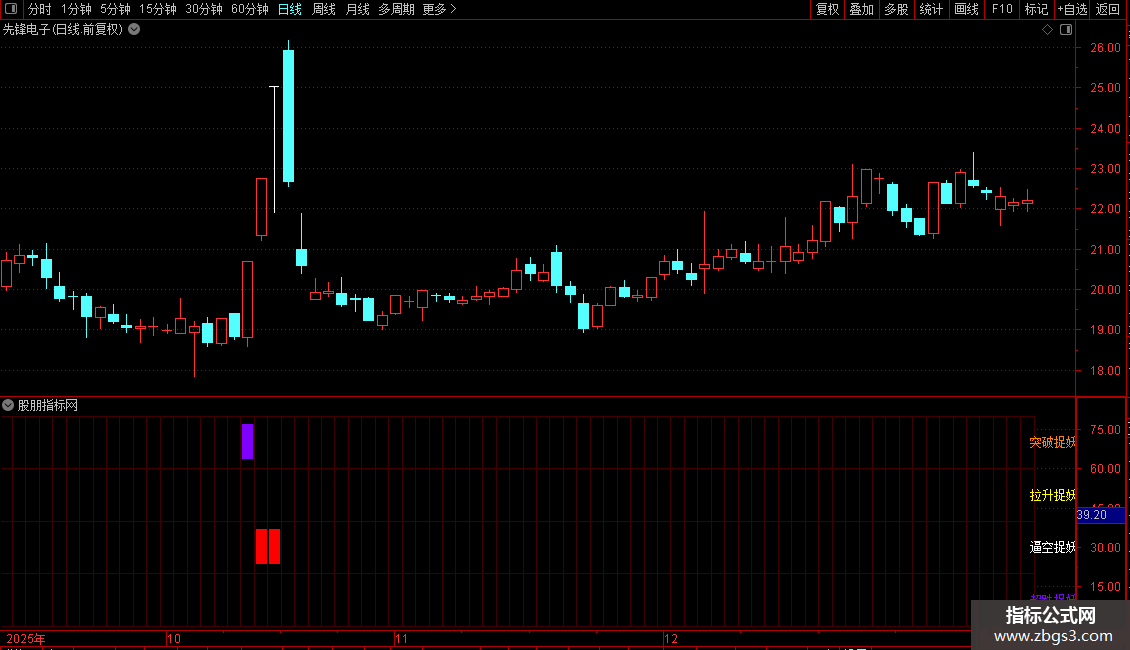The height and width of the screenshot is (650, 1130).
Task: Select the 30分钟 period
Action: (x=204, y=9)
